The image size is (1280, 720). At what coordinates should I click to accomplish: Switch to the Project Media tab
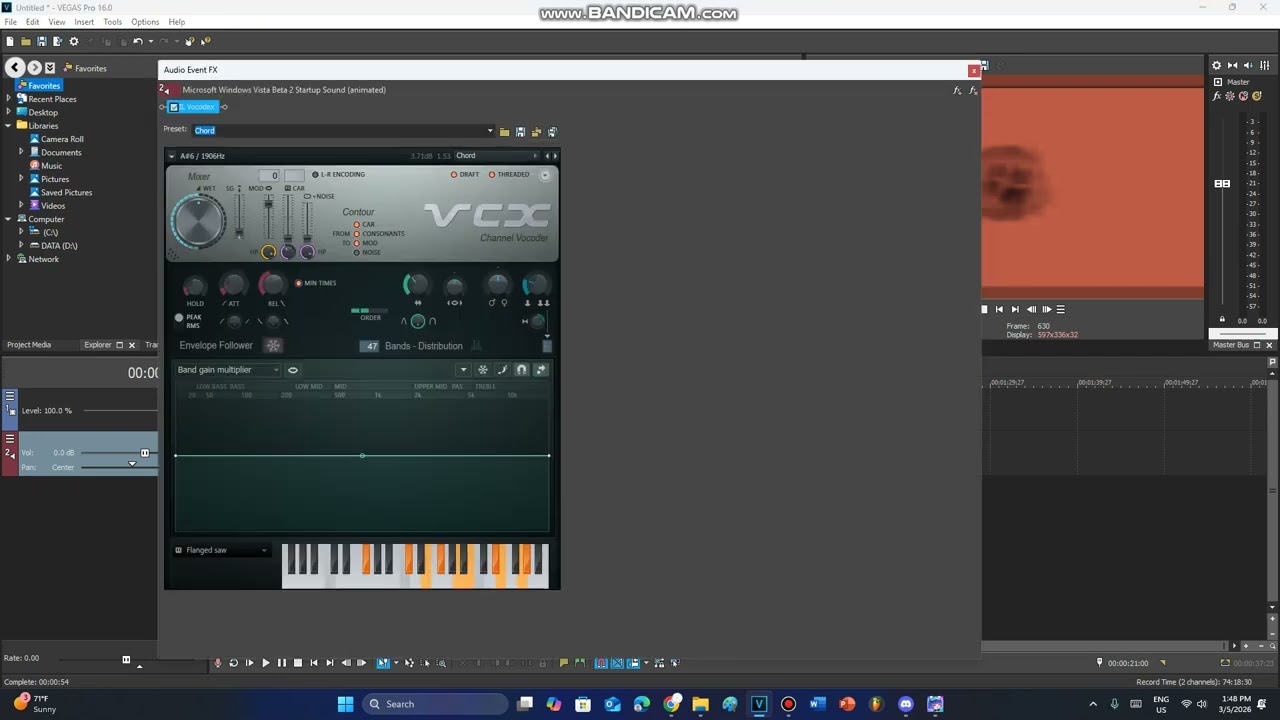click(x=29, y=345)
